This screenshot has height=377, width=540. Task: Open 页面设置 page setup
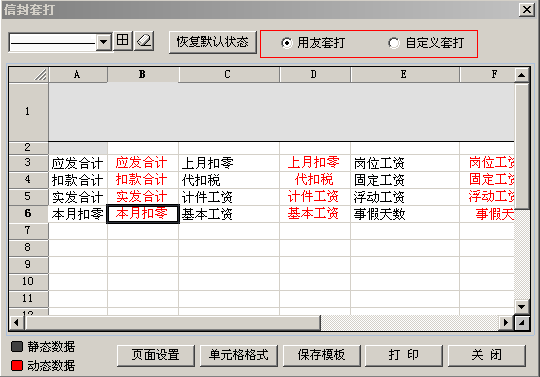[x=156, y=355]
